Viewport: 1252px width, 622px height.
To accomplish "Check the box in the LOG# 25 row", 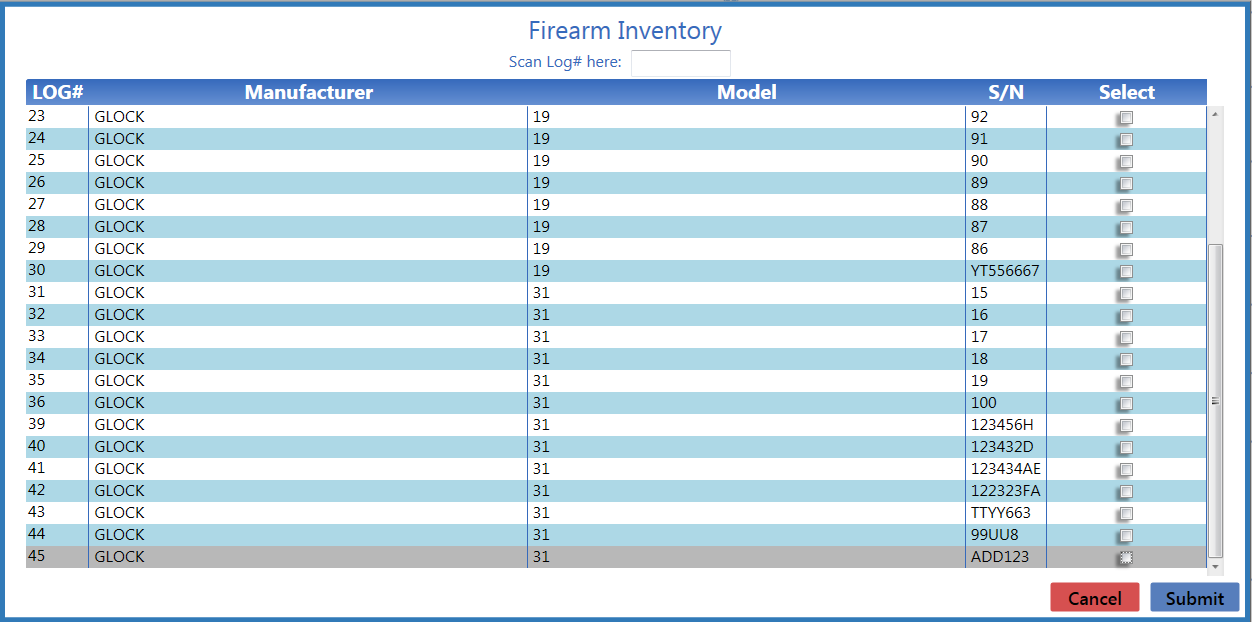I will tap(1126, 162).
